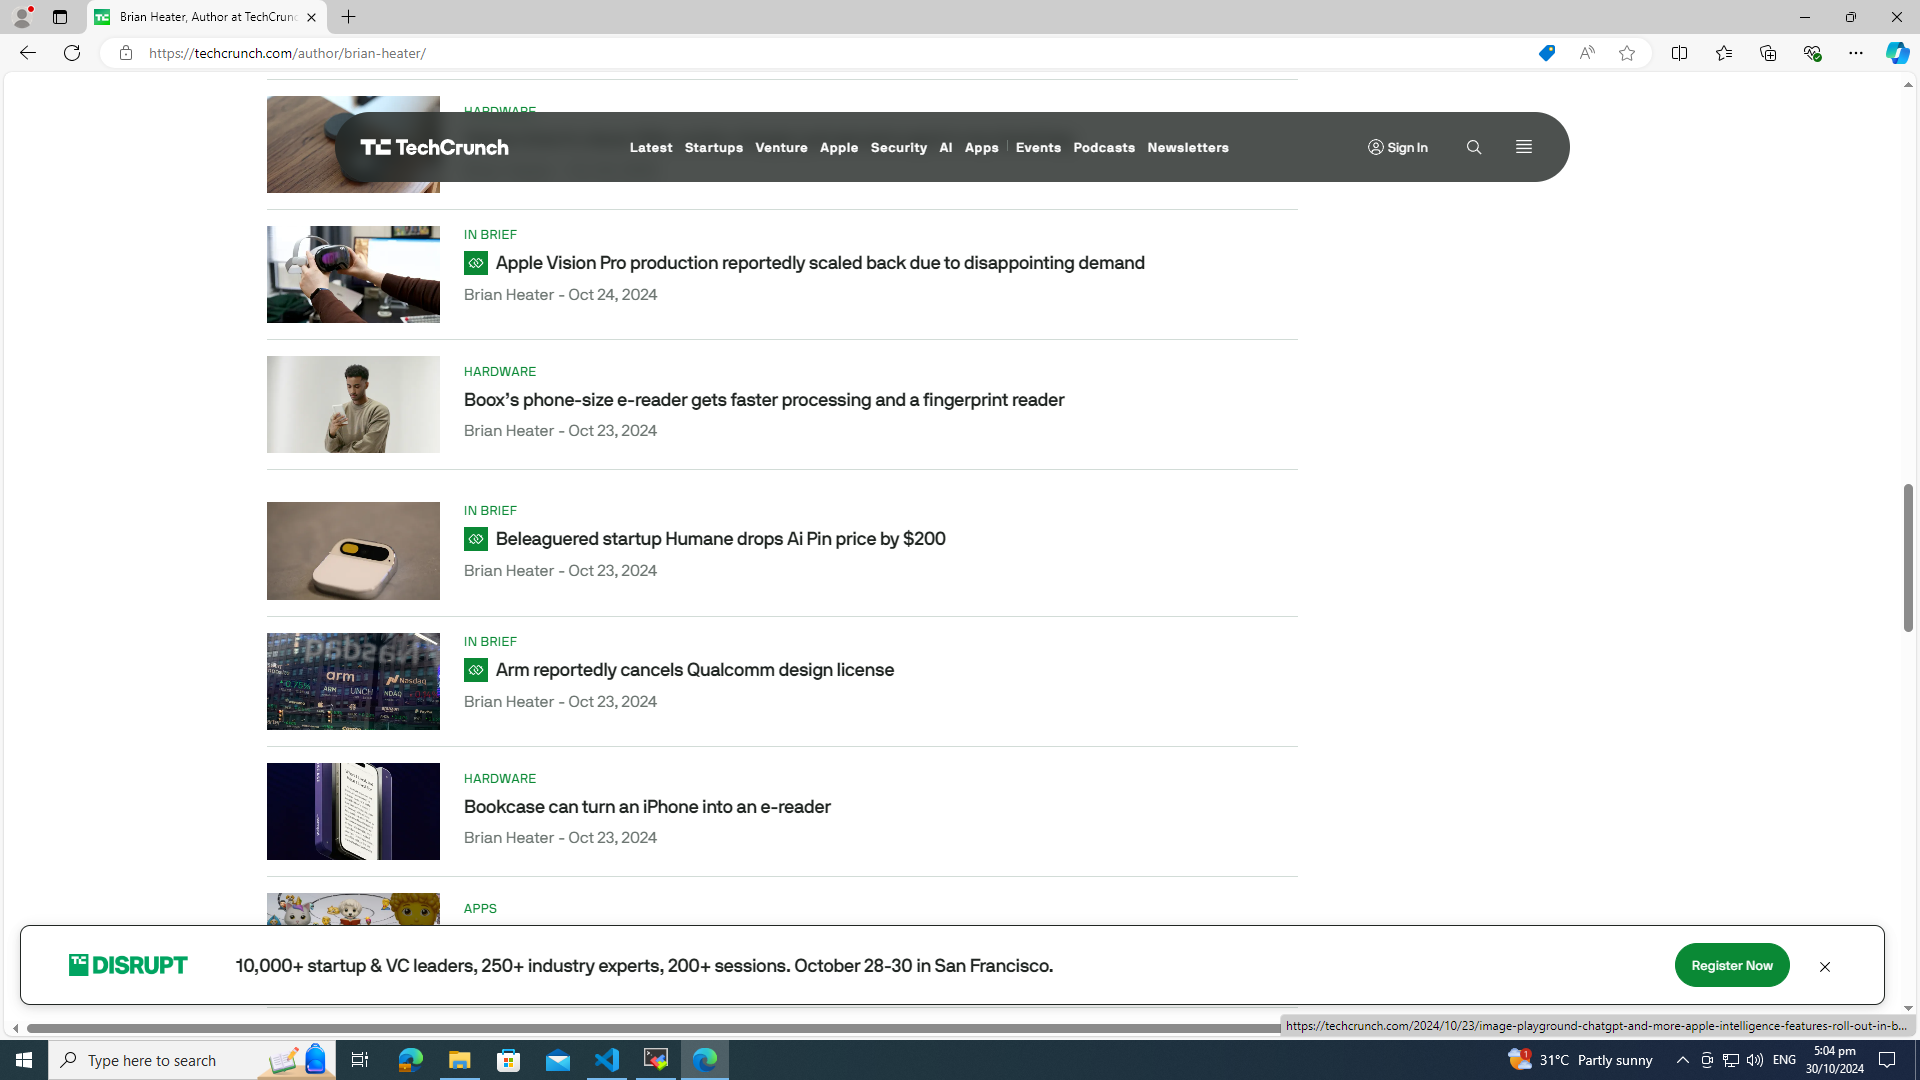The width and height of the screenshot is (1920, 1080).
Task: Click Arm Nasdaq thumbnail
Action: tap(353, 681)
